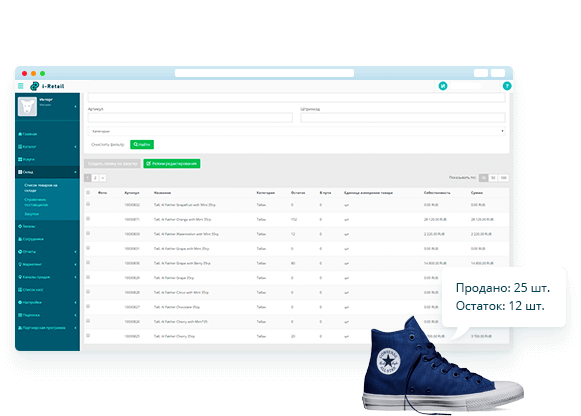
Task: Open Список товаров на складе
Action: coord(41,187)
